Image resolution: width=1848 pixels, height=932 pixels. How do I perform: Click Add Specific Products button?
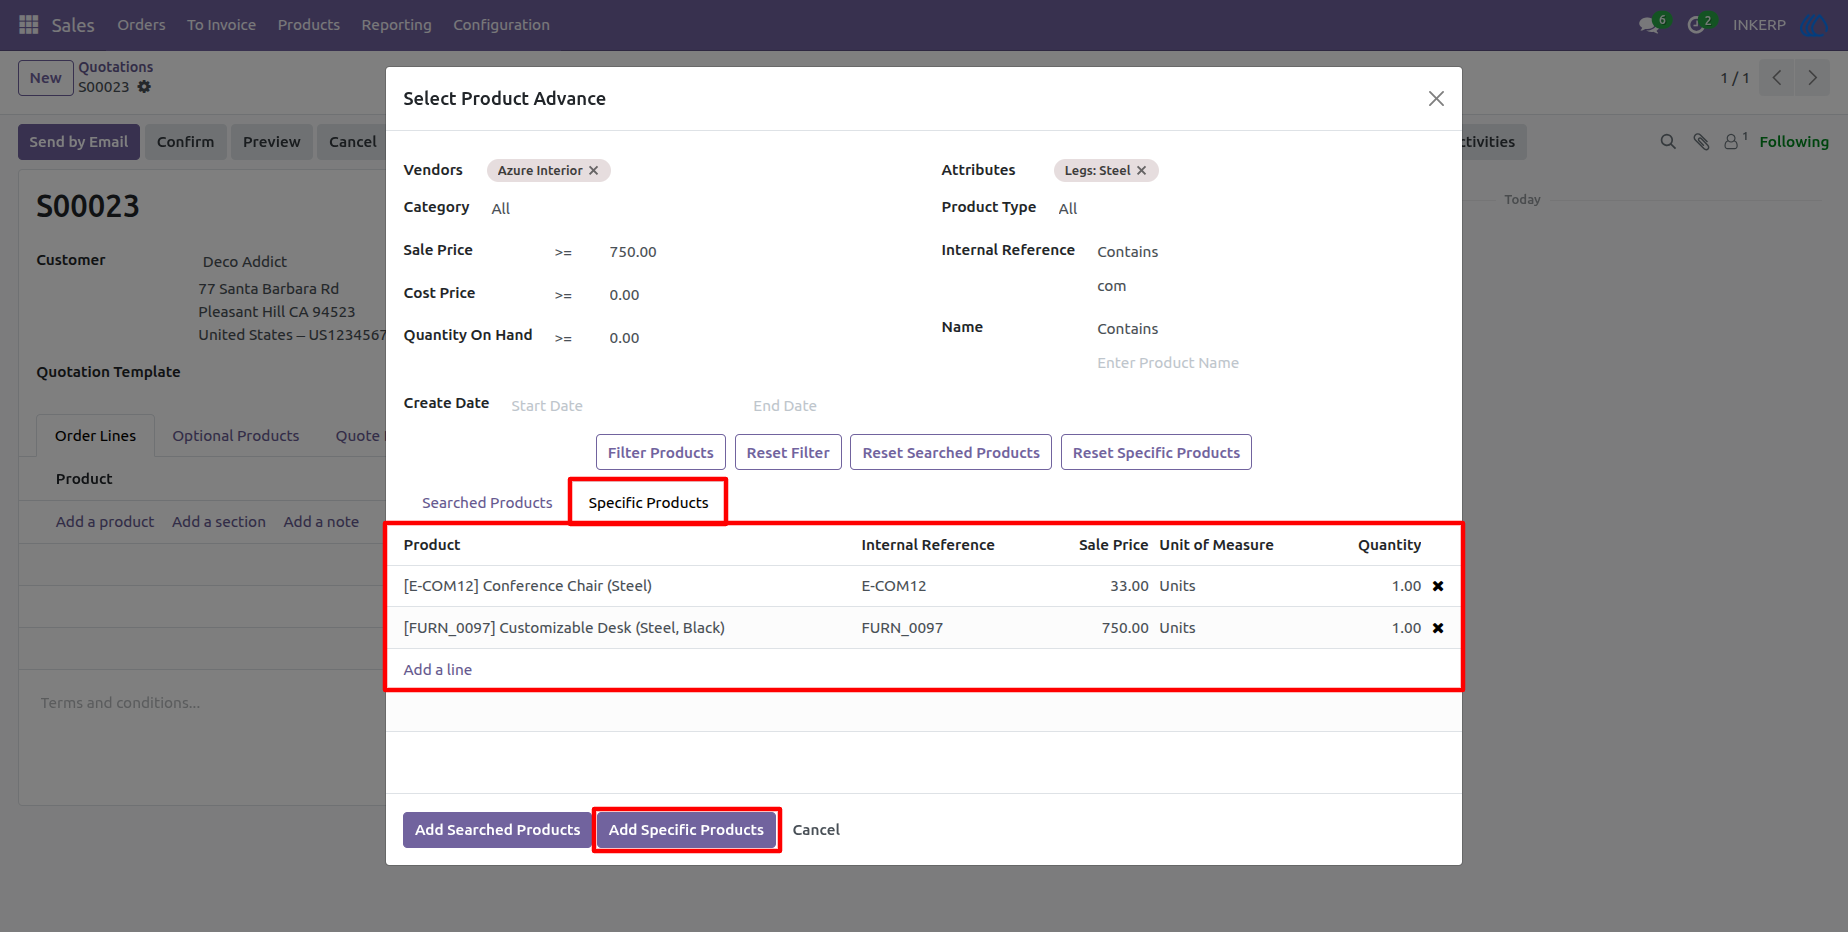686,830
